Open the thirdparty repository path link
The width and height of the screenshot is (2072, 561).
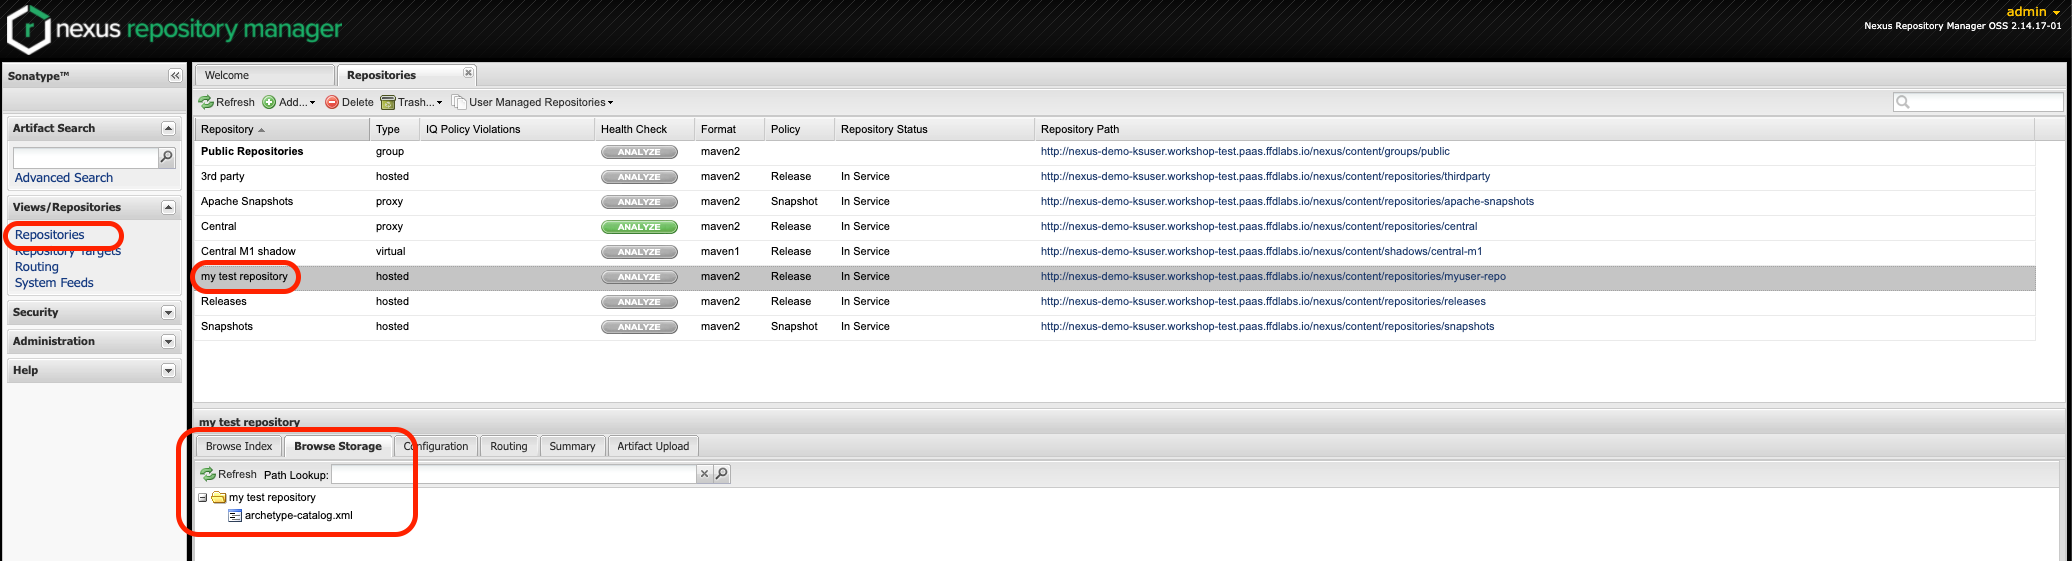[x=1265, y=177]
